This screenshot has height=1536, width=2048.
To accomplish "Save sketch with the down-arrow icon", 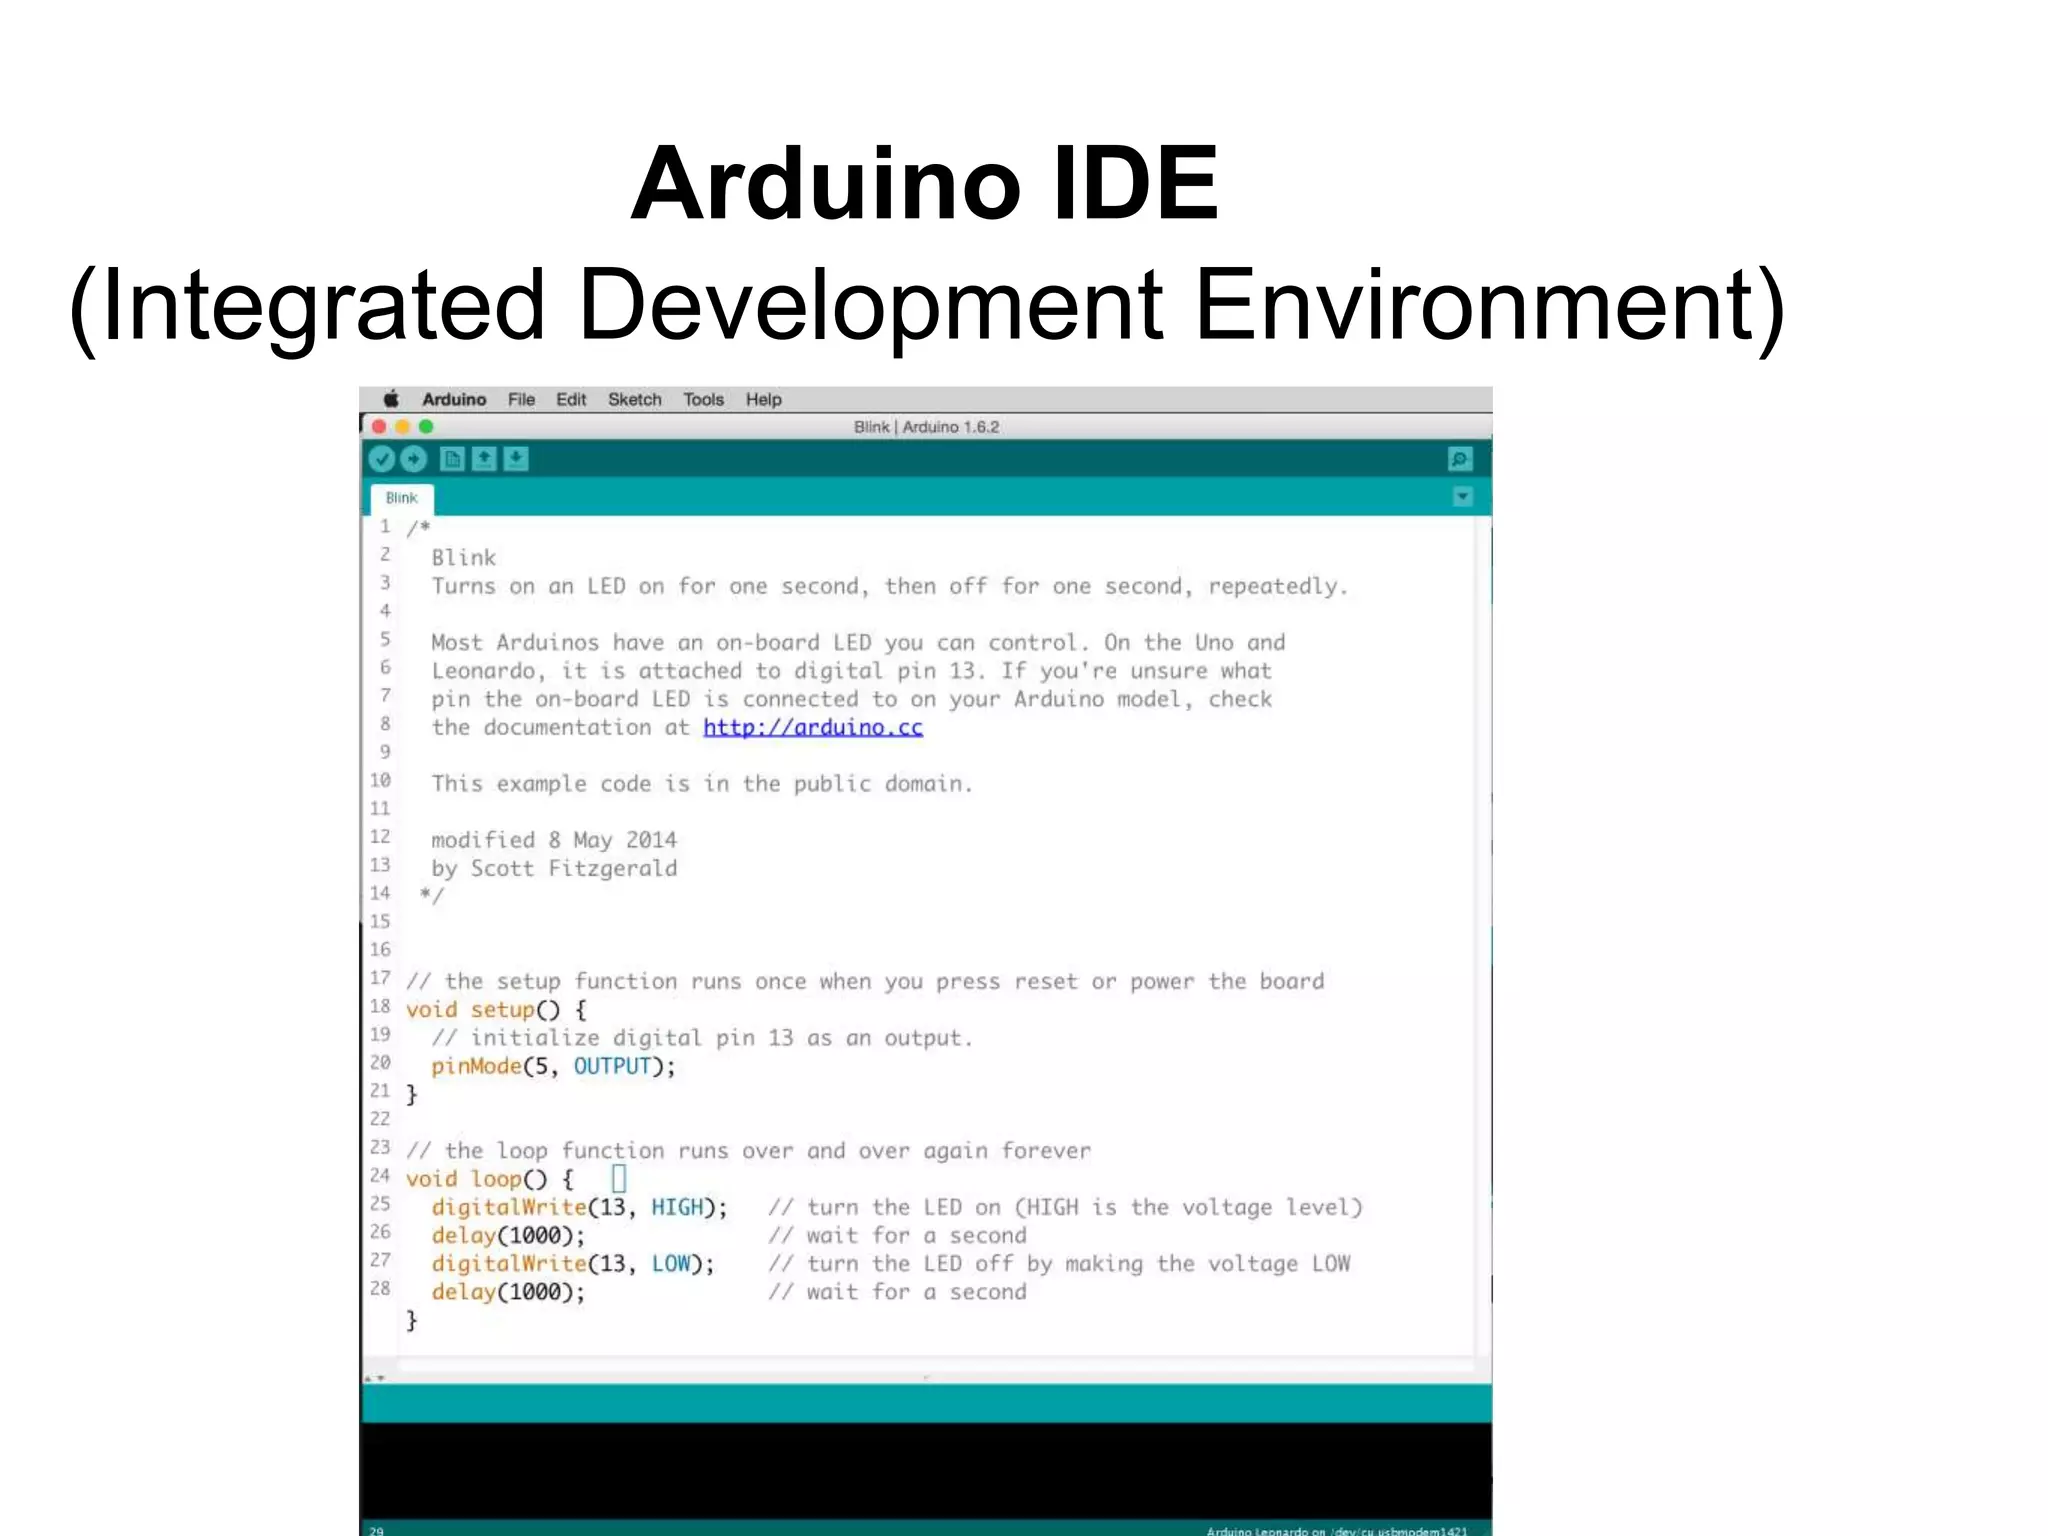I will (x=516, y=459).
